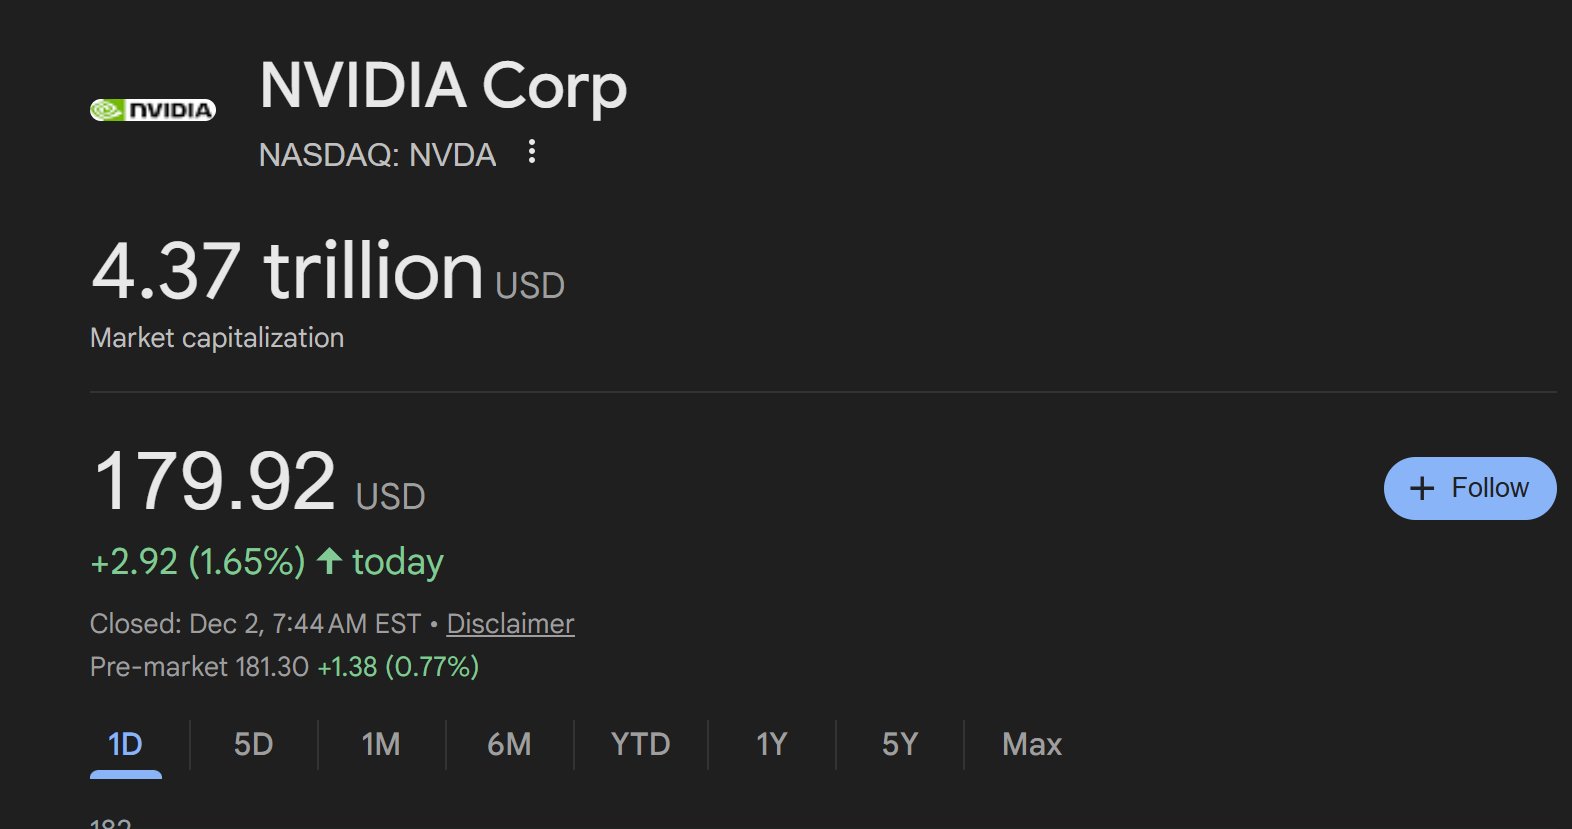The height and width of the screenshot is (829, 1572).
Task: Switch to the YTD time range
Action: pyautogui.click(x=640, y=744)
